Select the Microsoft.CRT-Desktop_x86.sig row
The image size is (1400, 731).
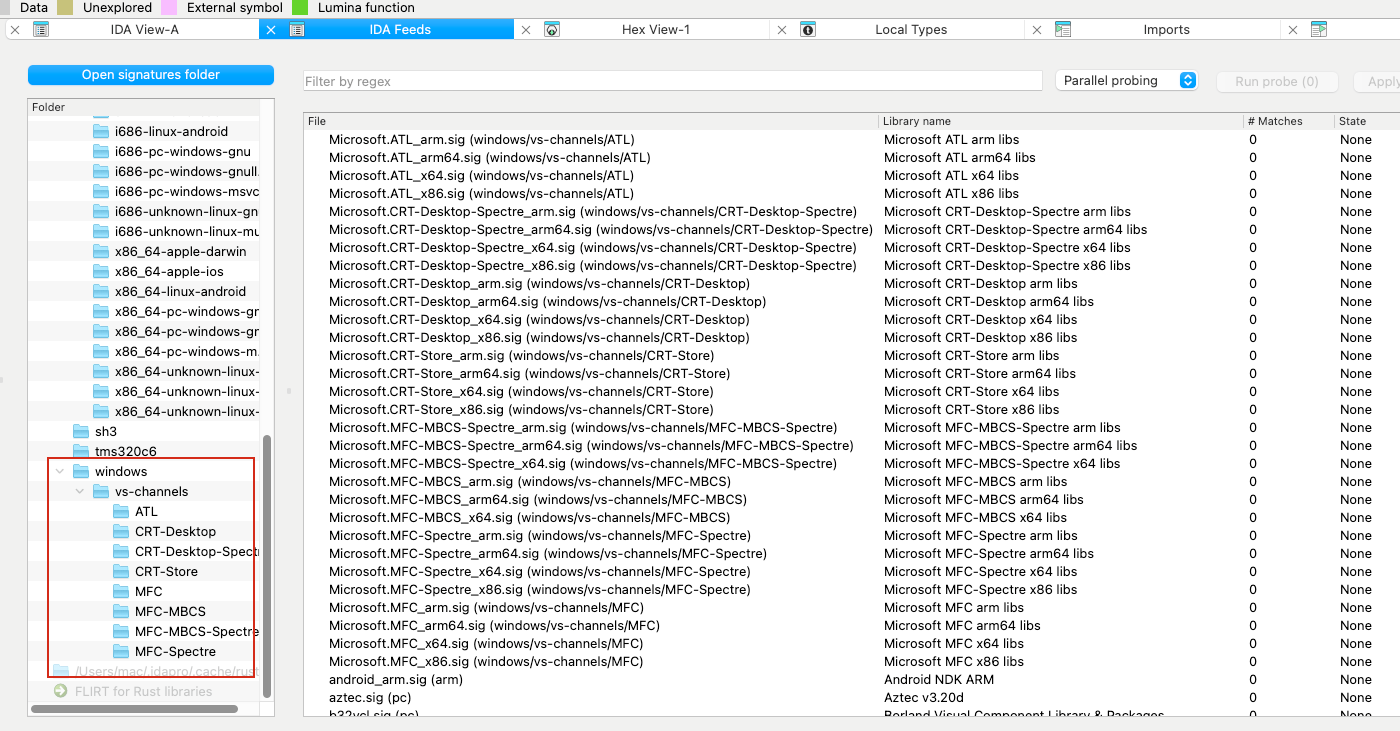(x=852, y=338)
